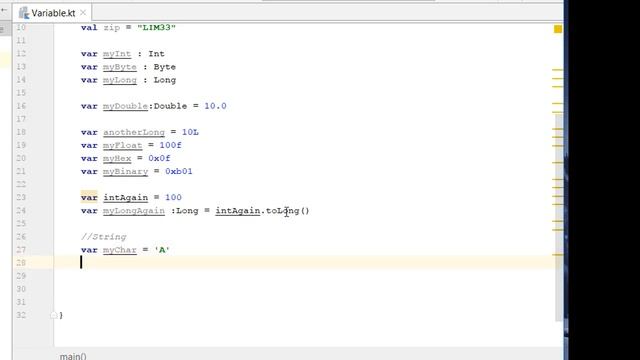Click the highlighted var keyword on line 23
640x360 pixels.
pyautogui.click(x=89, y=198)
